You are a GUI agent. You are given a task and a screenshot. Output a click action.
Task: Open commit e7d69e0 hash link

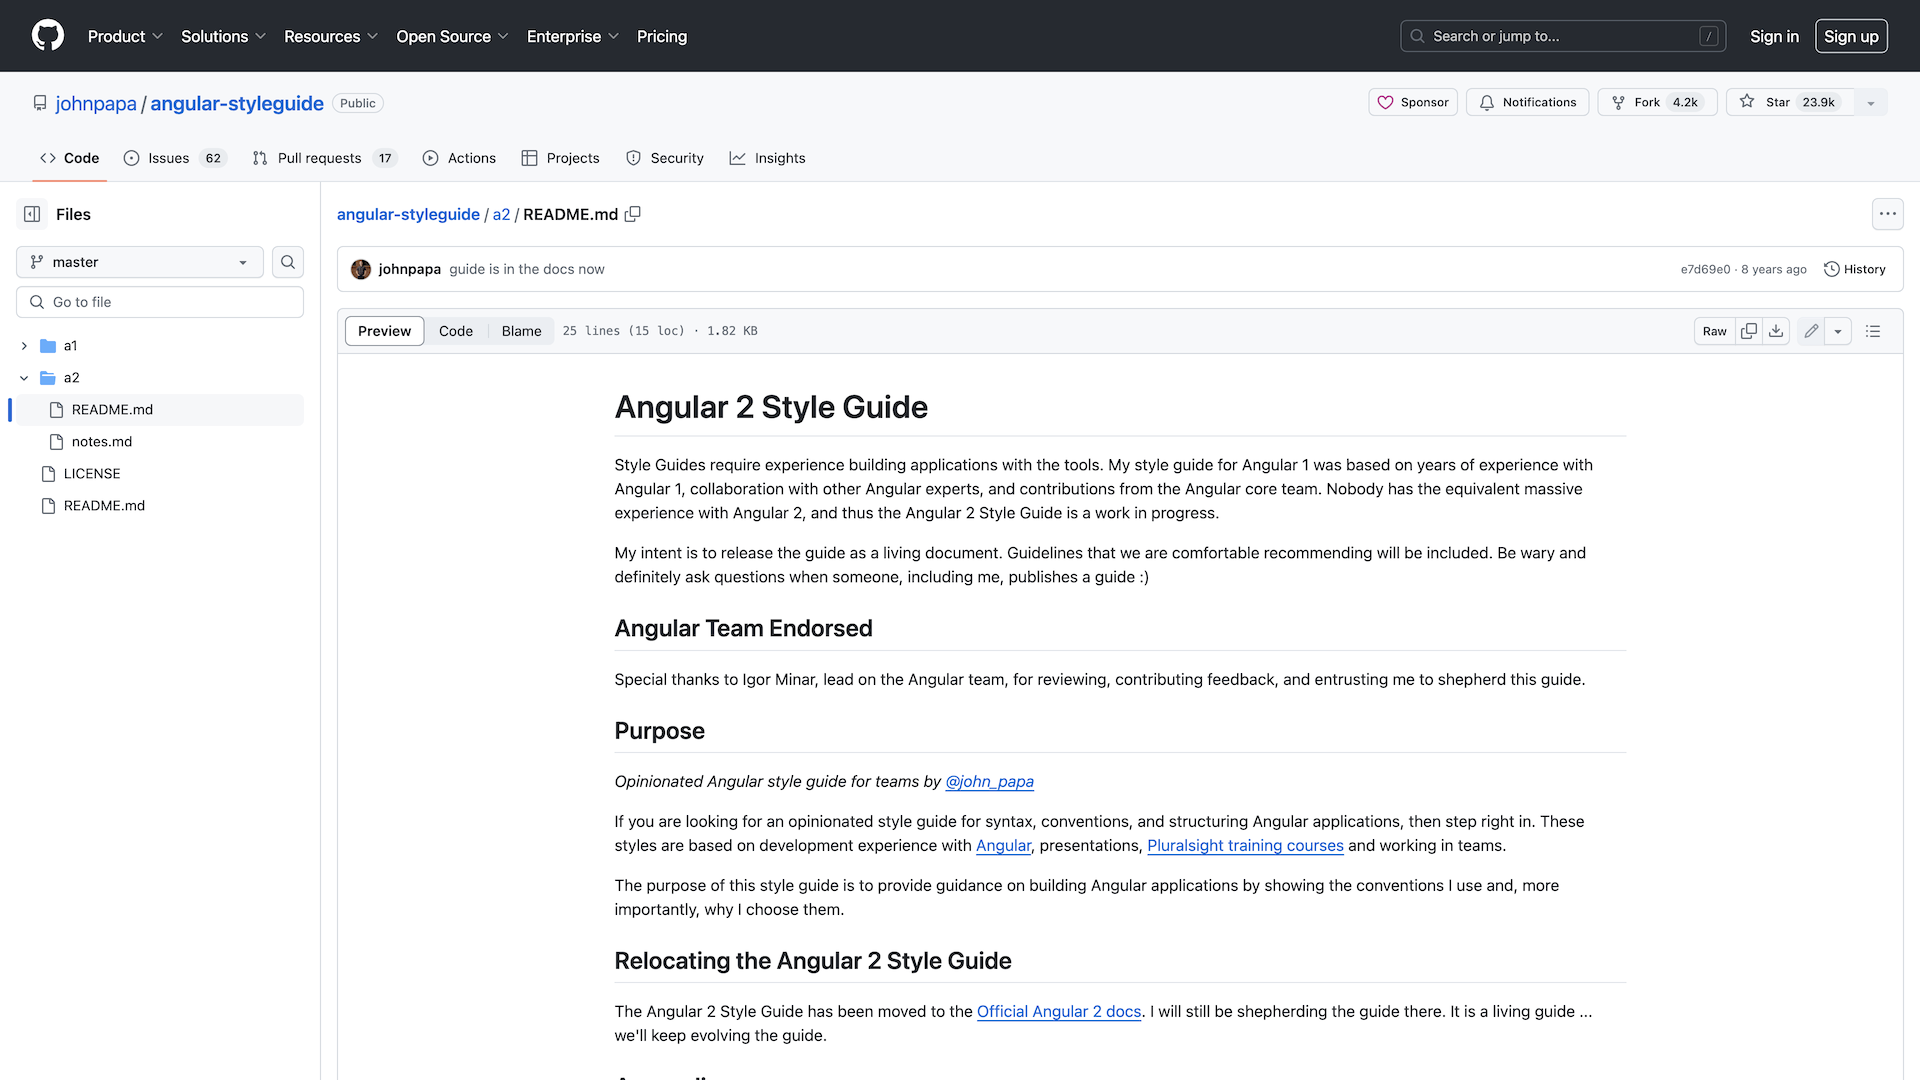coord(1705,269)
